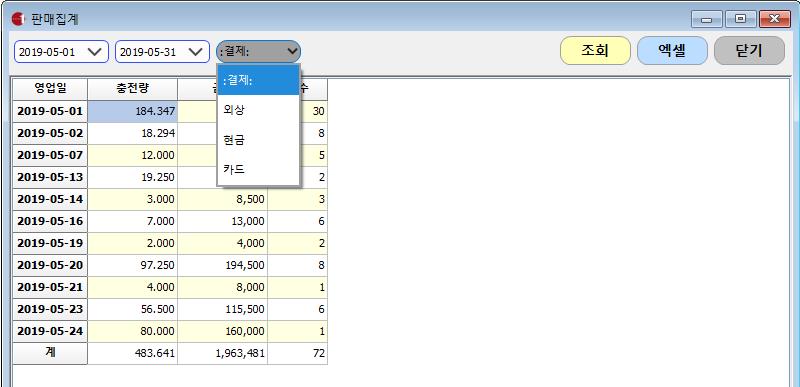Select the 2019-05-21 row header
Image resolution: width=800 pixels, height=387 pixels.
(x=50, y=287)
